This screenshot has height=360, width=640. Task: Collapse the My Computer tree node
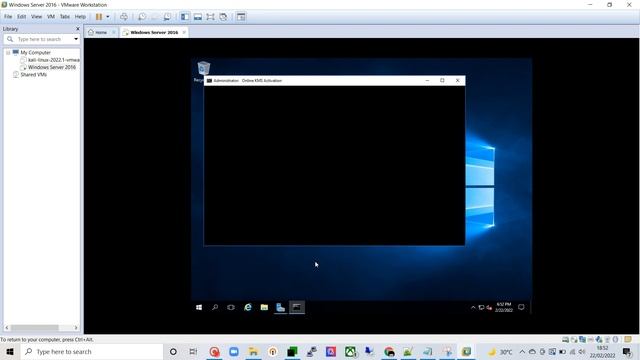8,53
